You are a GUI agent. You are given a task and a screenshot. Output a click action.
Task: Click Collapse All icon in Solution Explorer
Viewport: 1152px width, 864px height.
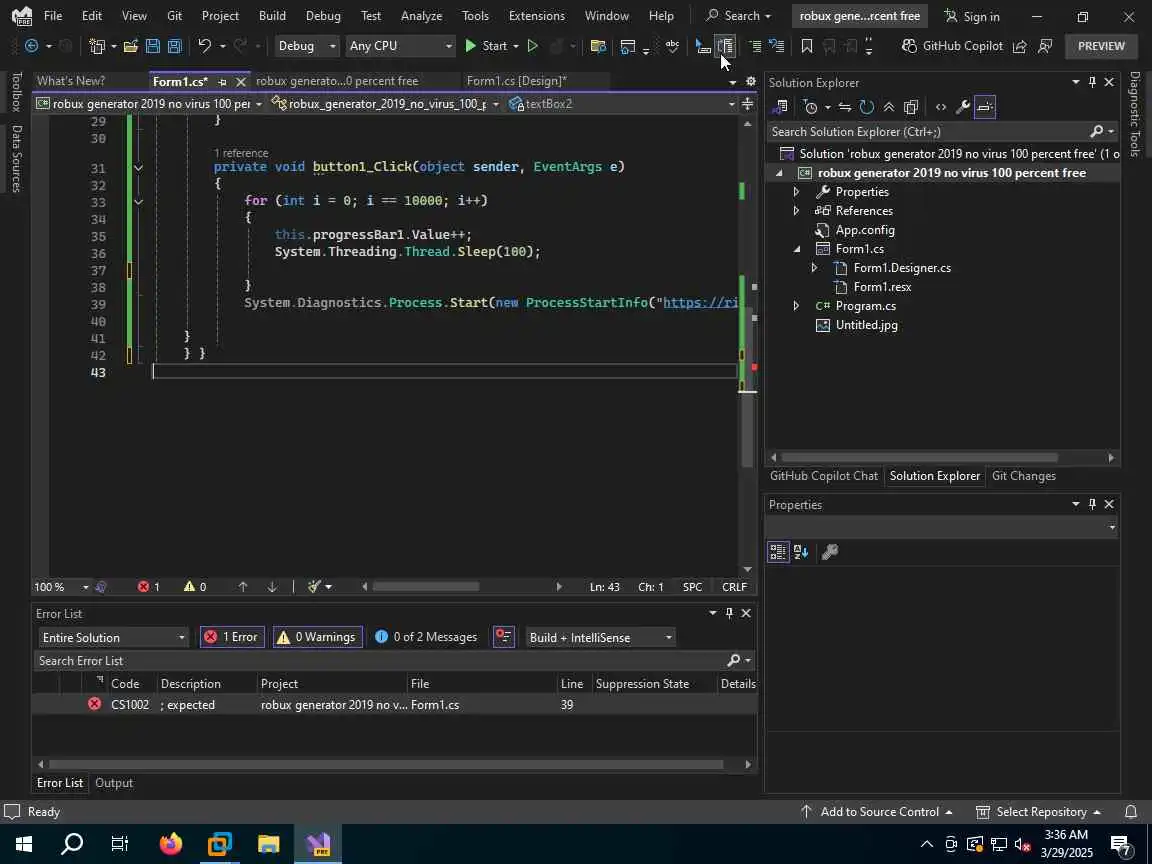[889, 107]
